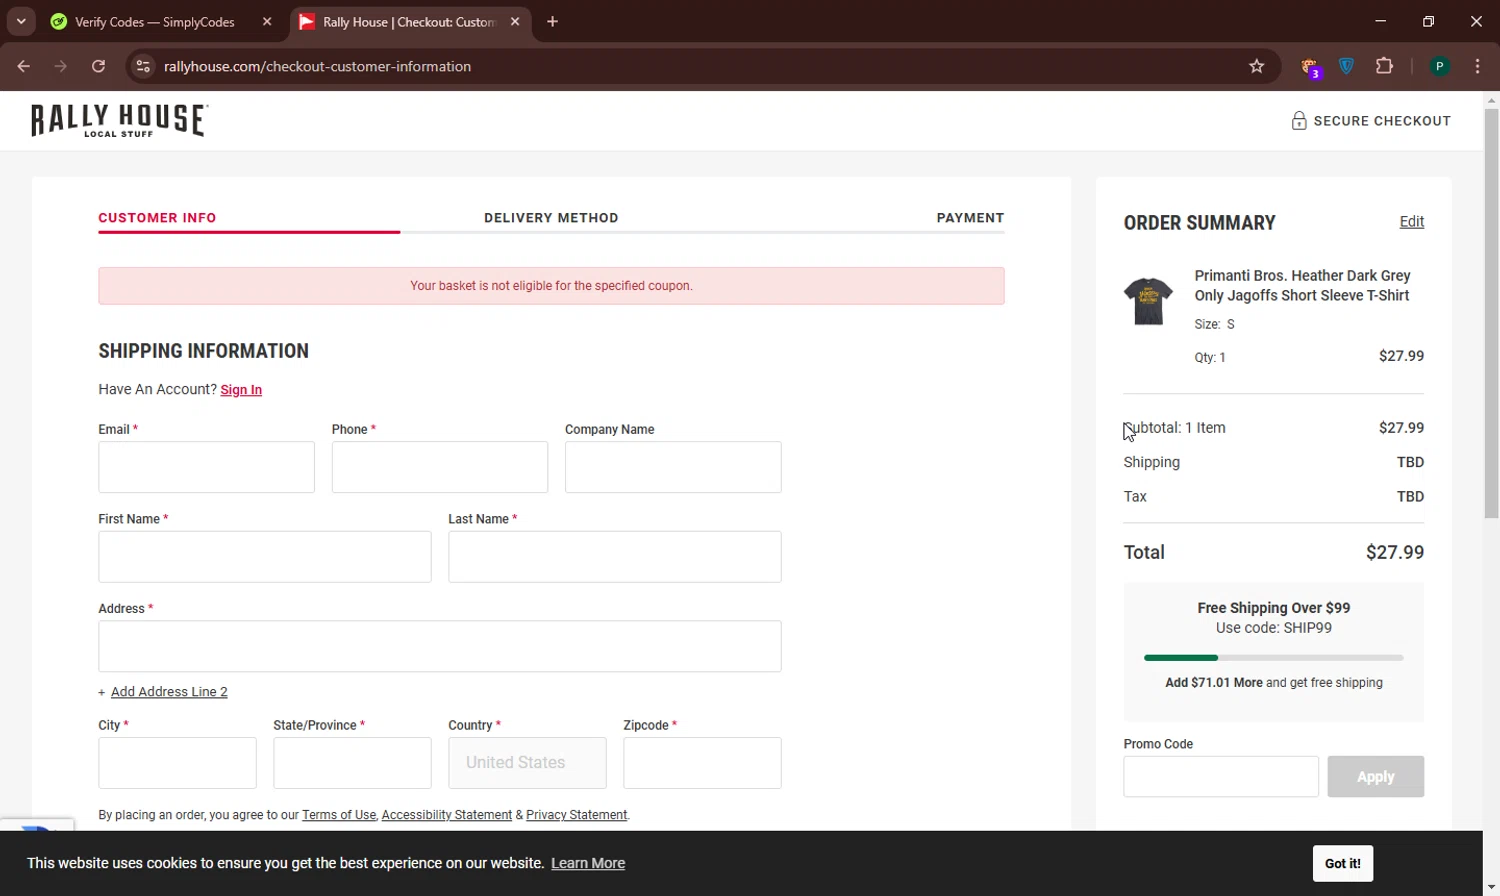Click the free shipping progress bar
This screenshot has height=896, width=1500.
click(x=1274, y=658)
